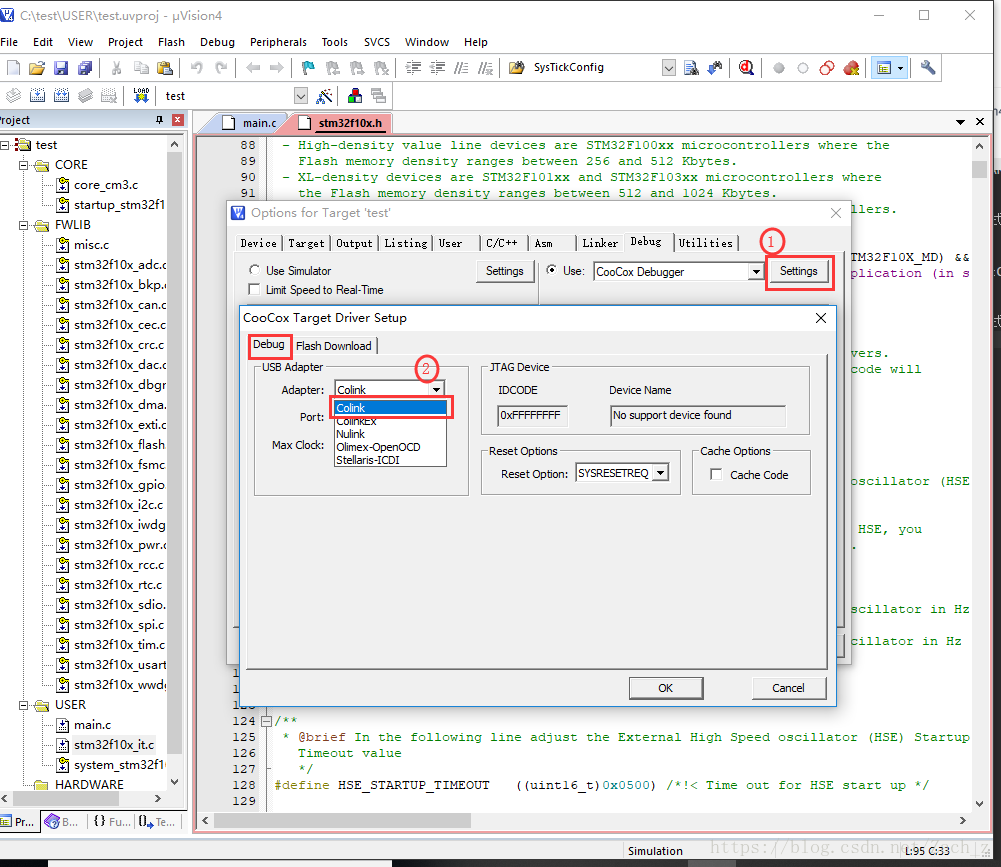
Task: Close the Project panel via red X
Action: point(178,120)
